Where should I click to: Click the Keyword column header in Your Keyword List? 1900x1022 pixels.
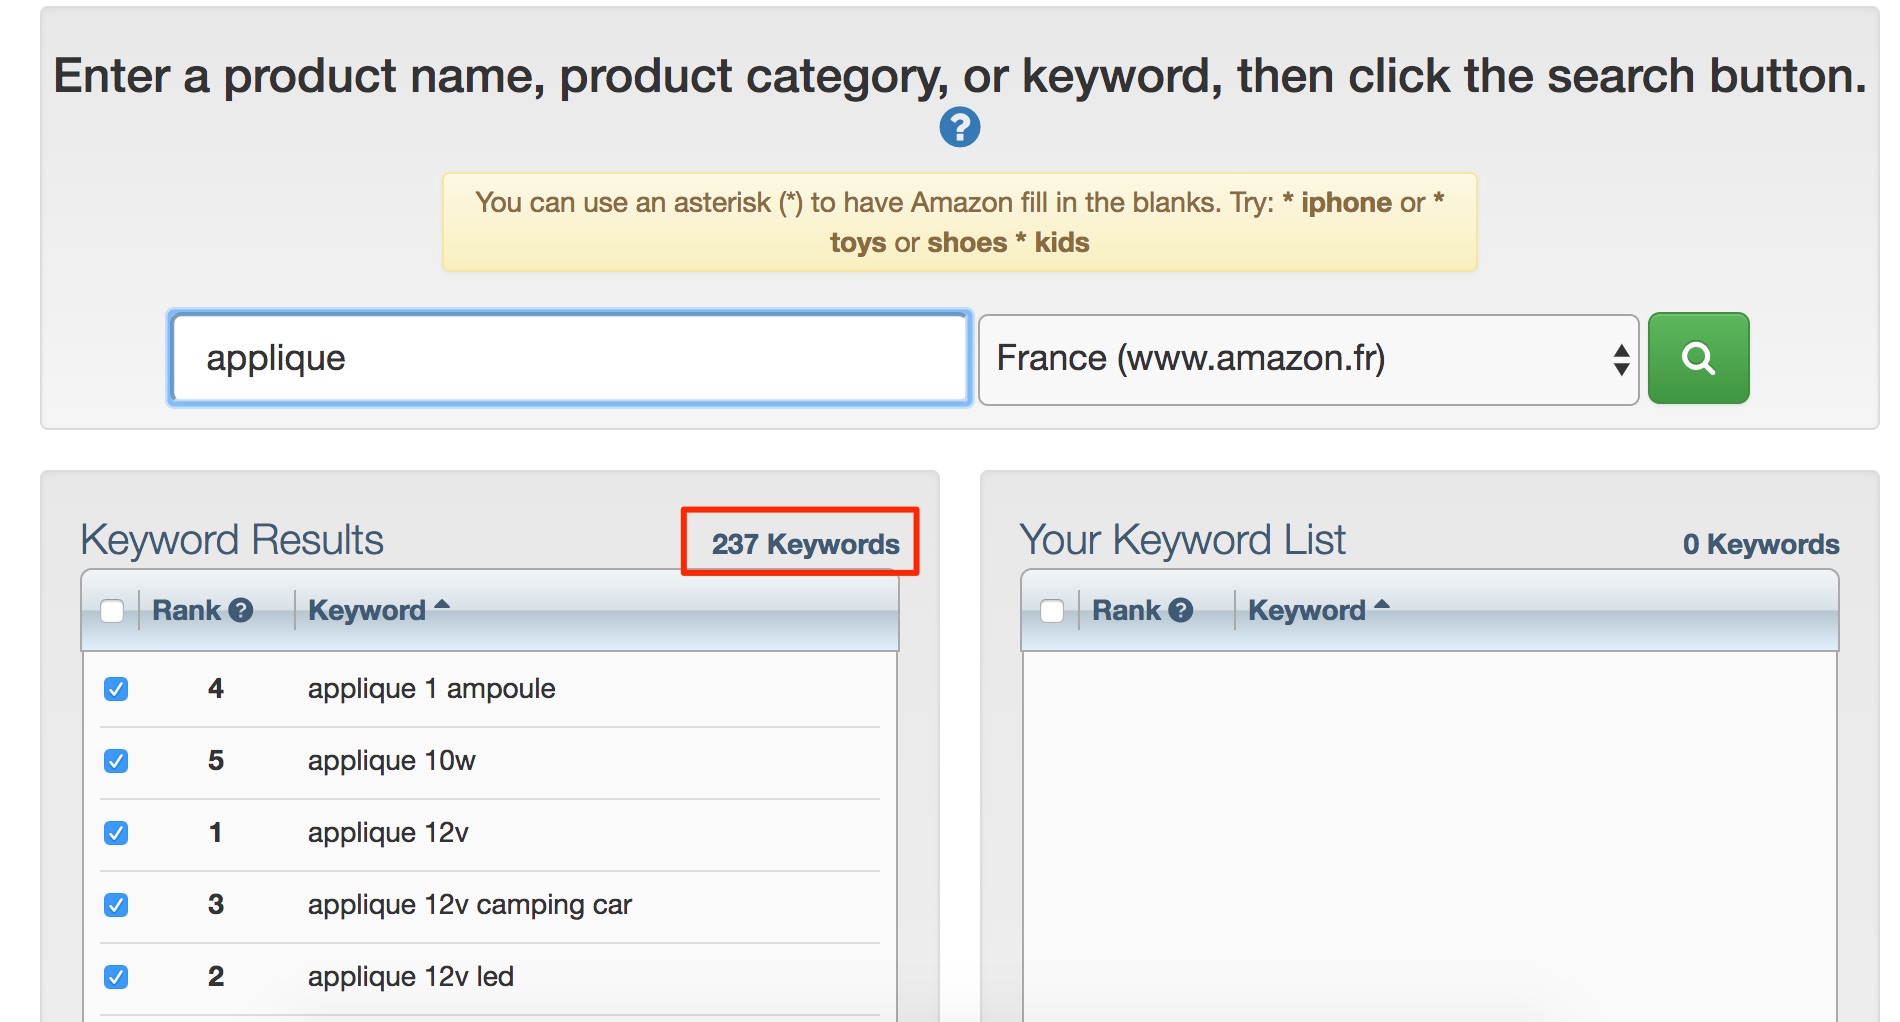(1307, 610)
